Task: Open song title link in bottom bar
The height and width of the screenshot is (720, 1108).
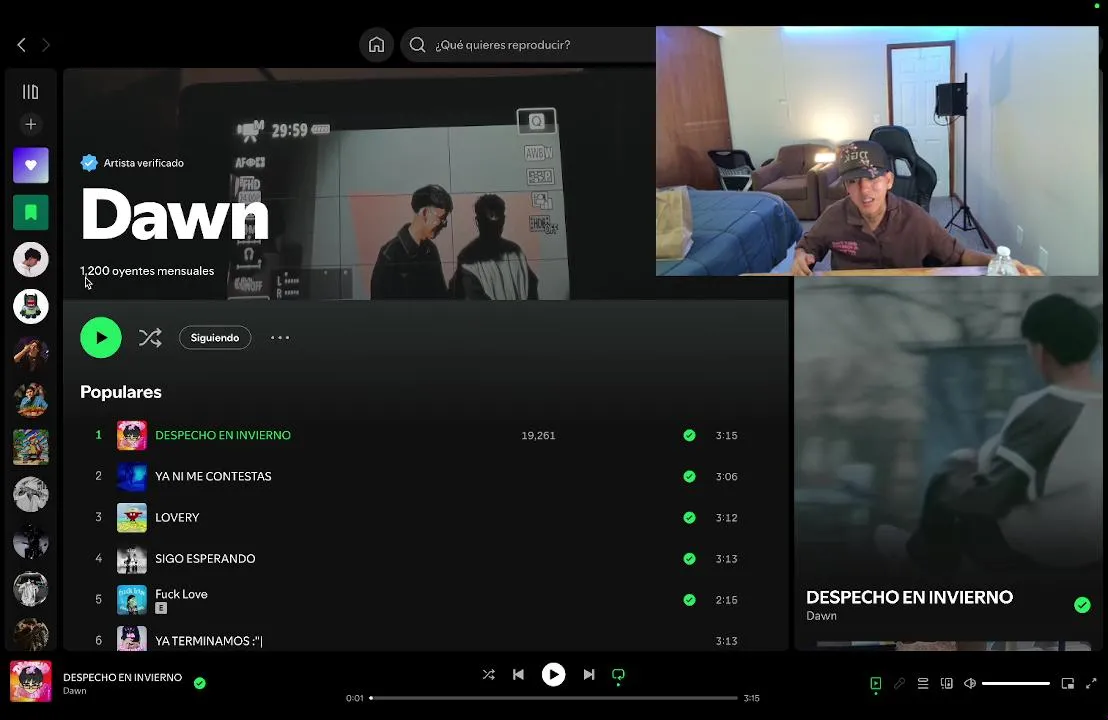Action: click(x=122, y=677)
